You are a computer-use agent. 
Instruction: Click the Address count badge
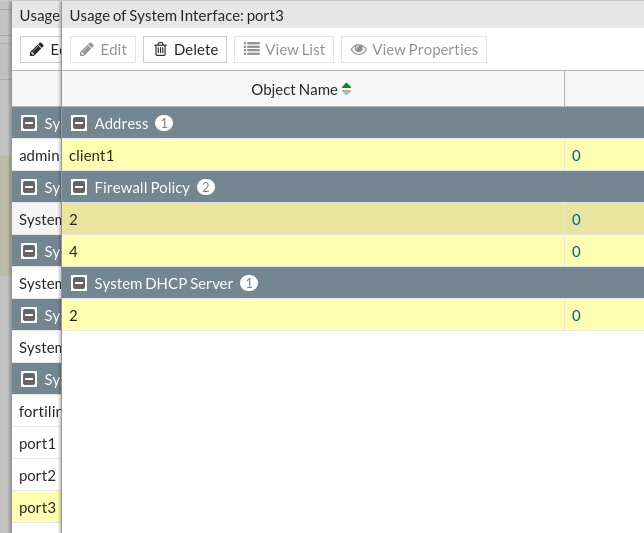tap(164, 124)
